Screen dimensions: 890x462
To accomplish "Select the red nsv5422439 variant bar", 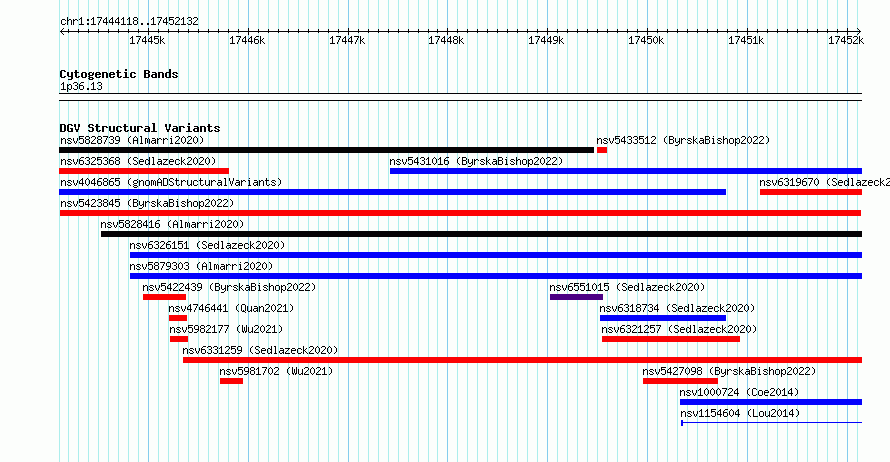I will click(x=165, y=297).
